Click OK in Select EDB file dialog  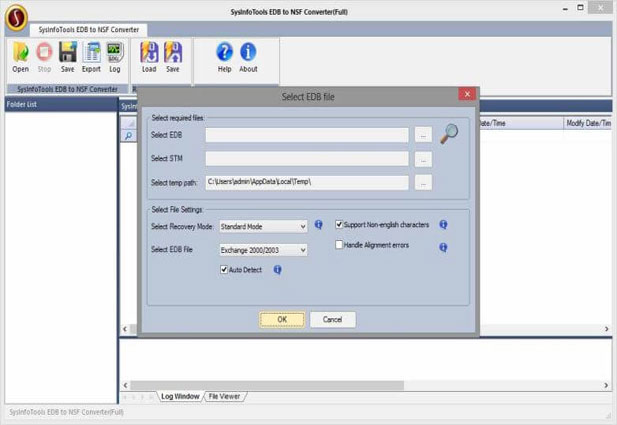282,320
